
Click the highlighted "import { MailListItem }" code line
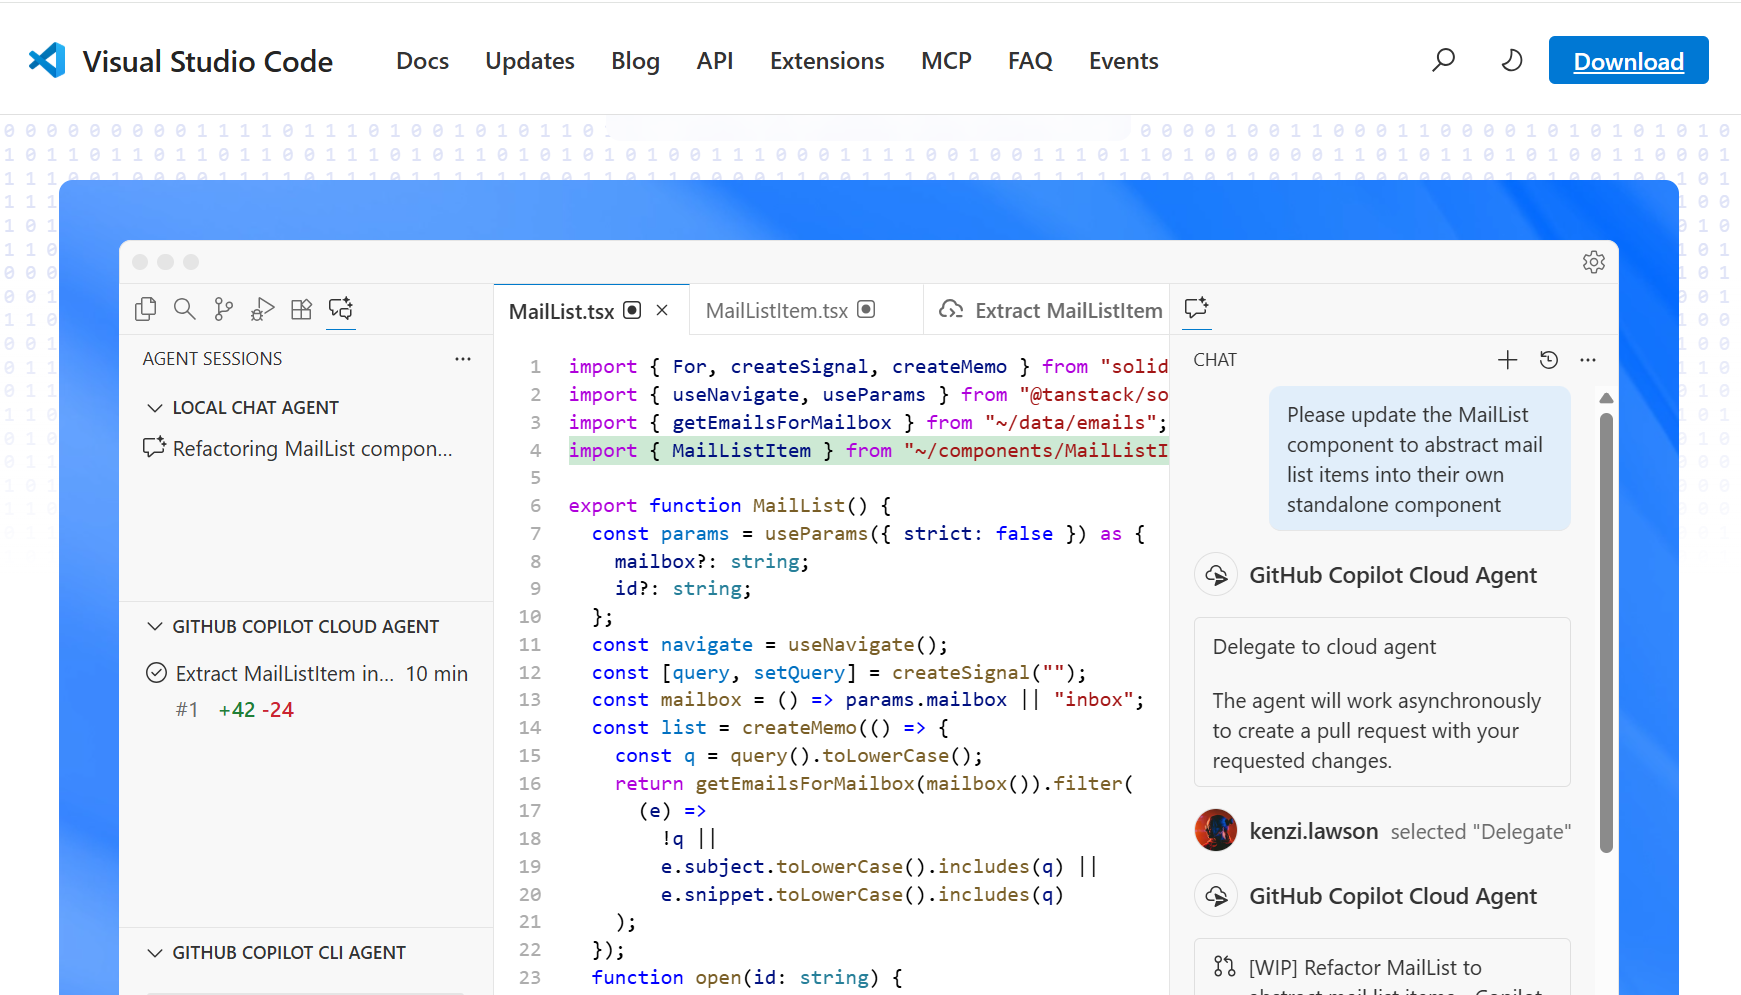pos(868,450)
